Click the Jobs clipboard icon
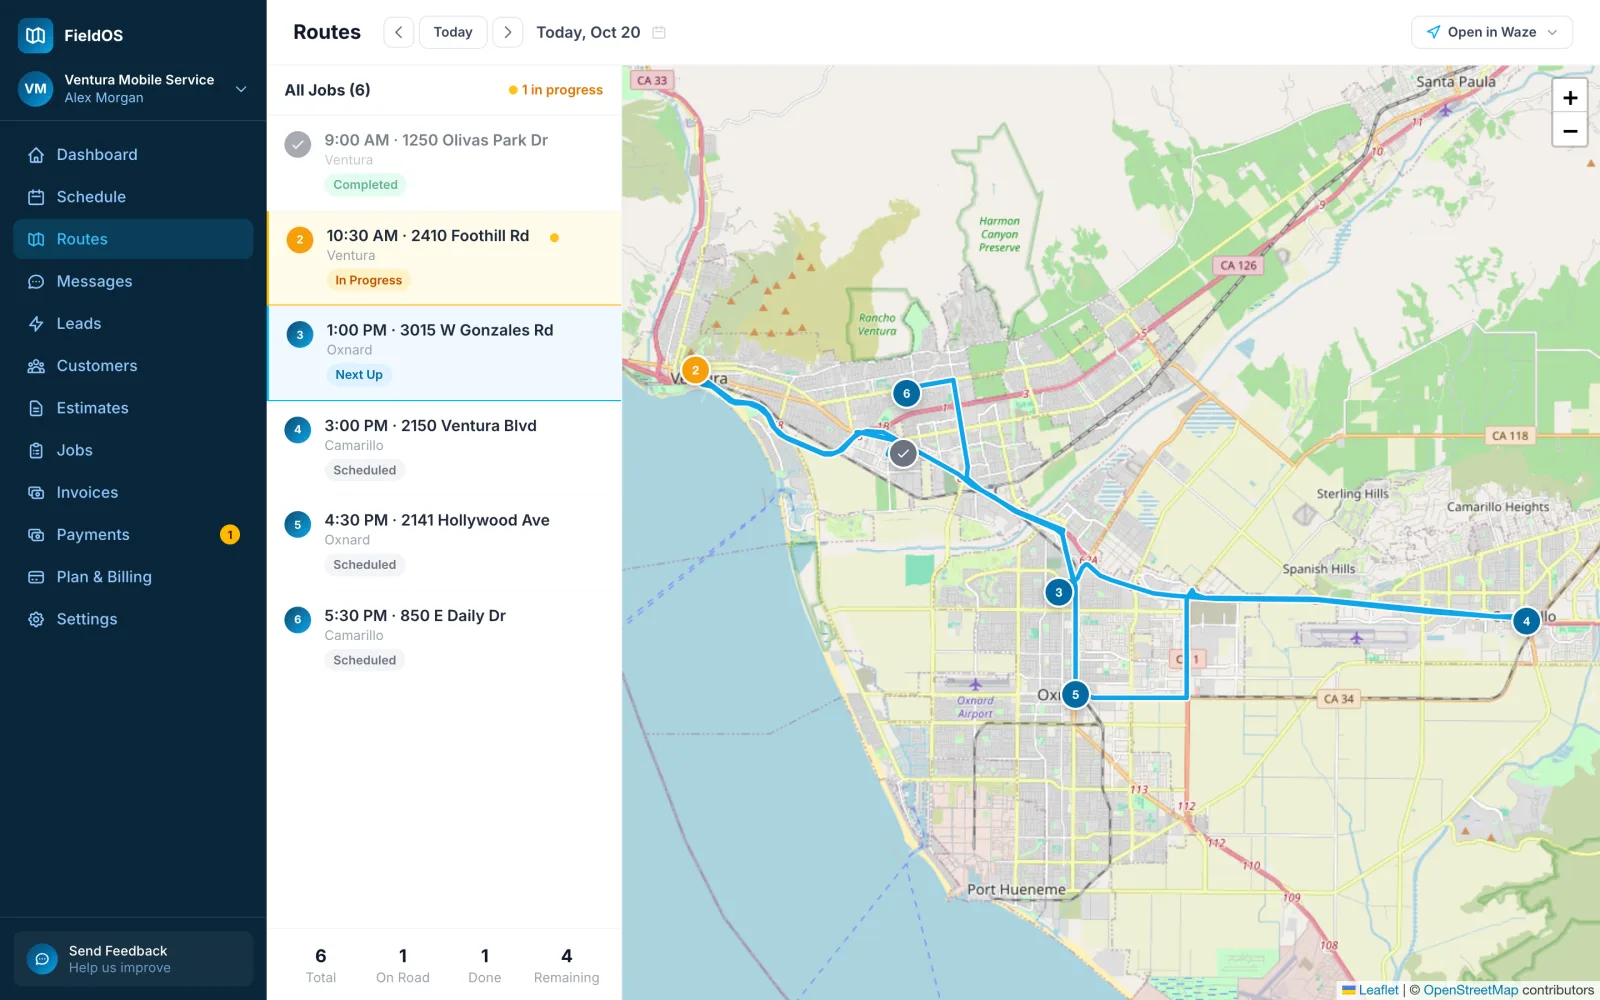Screen dimensions: 1600x1000 pos(36,450)
